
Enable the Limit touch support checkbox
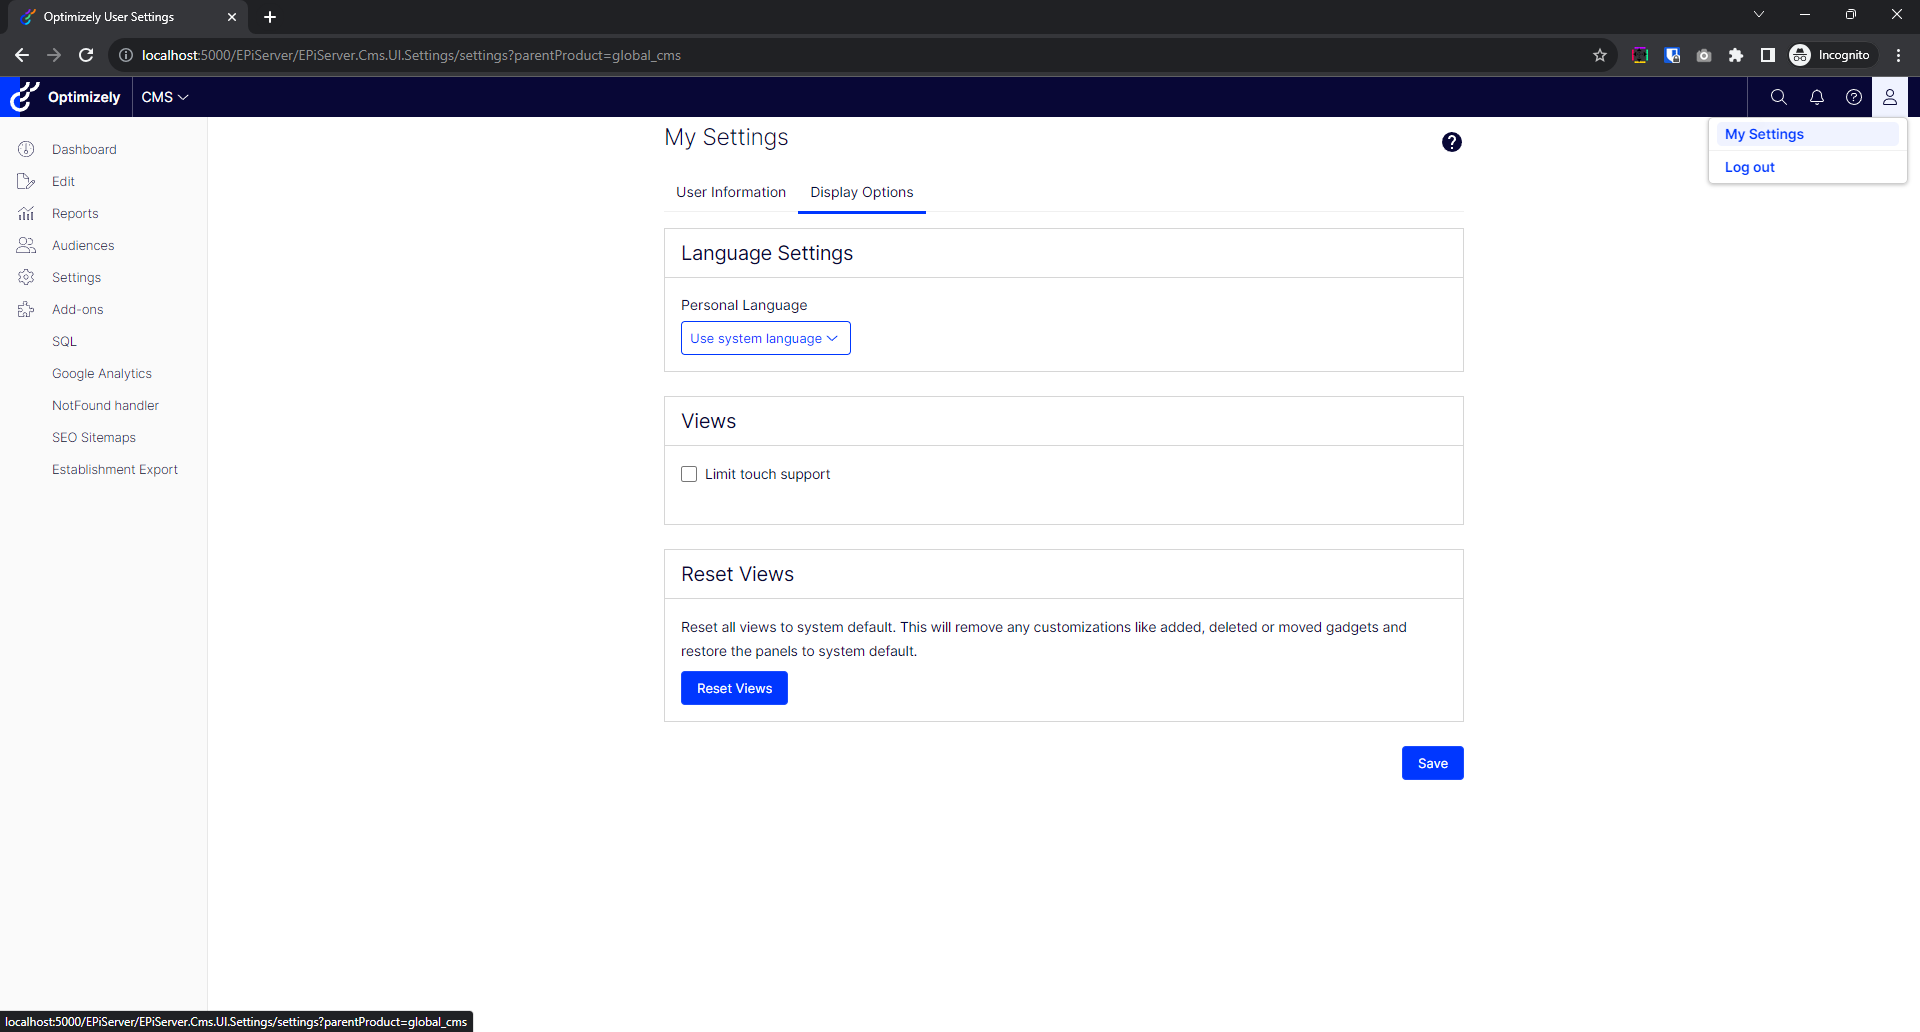pos(689,474)
